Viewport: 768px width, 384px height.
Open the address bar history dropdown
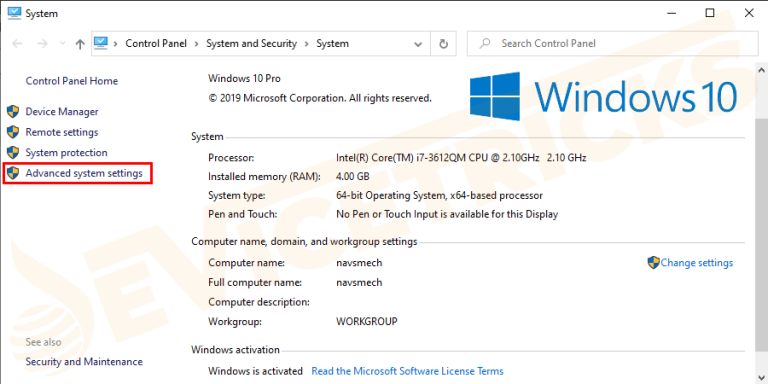click(x=418, y=44)
